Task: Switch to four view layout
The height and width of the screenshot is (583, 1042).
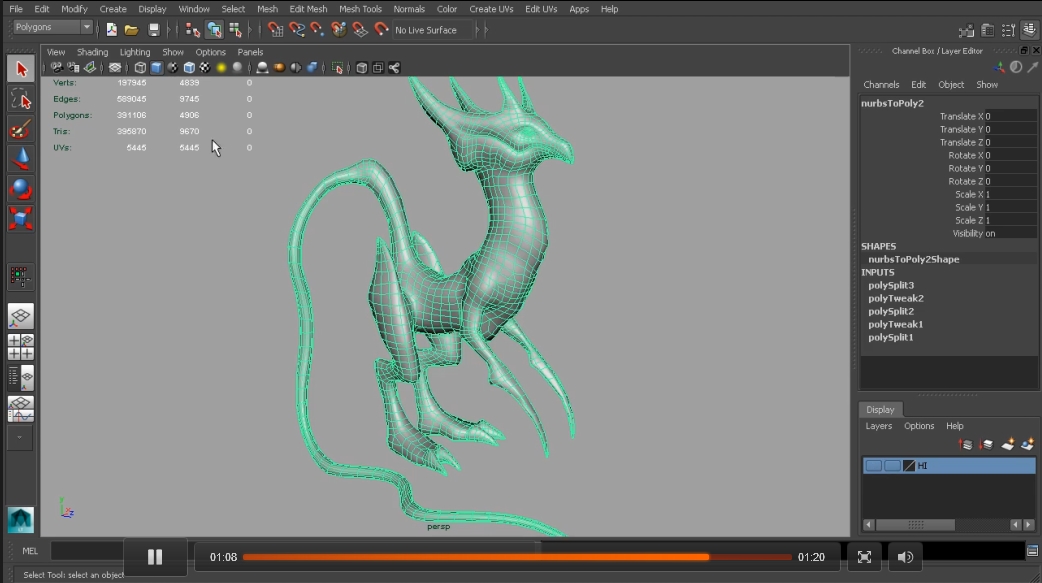Action: [x=21, y=347]
